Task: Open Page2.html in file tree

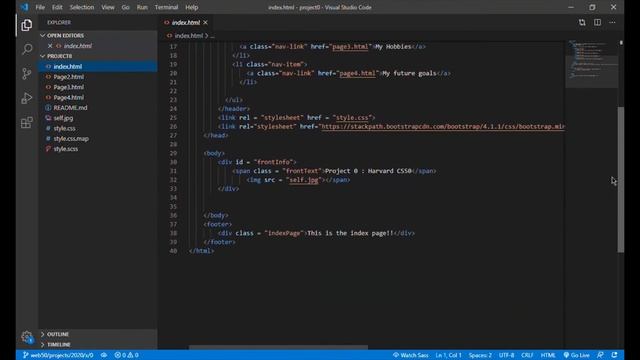Action: point(69,77)
